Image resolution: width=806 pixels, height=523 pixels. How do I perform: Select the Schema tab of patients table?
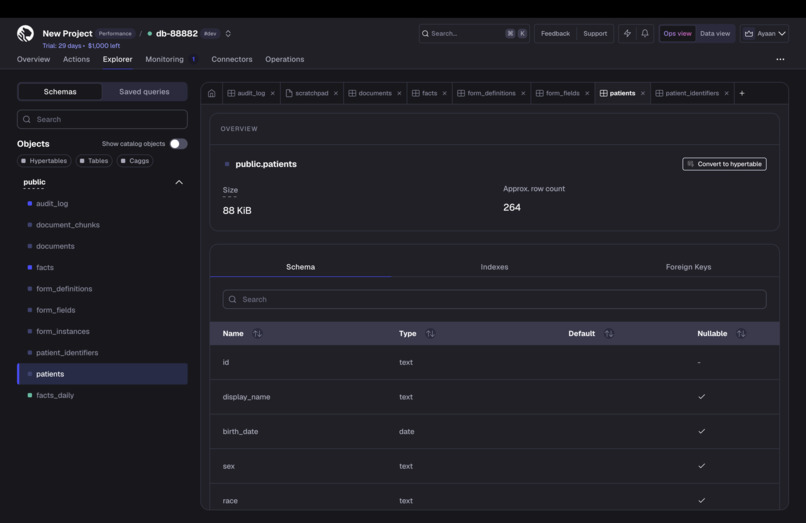pyautogui.click(x=301, y=267)
